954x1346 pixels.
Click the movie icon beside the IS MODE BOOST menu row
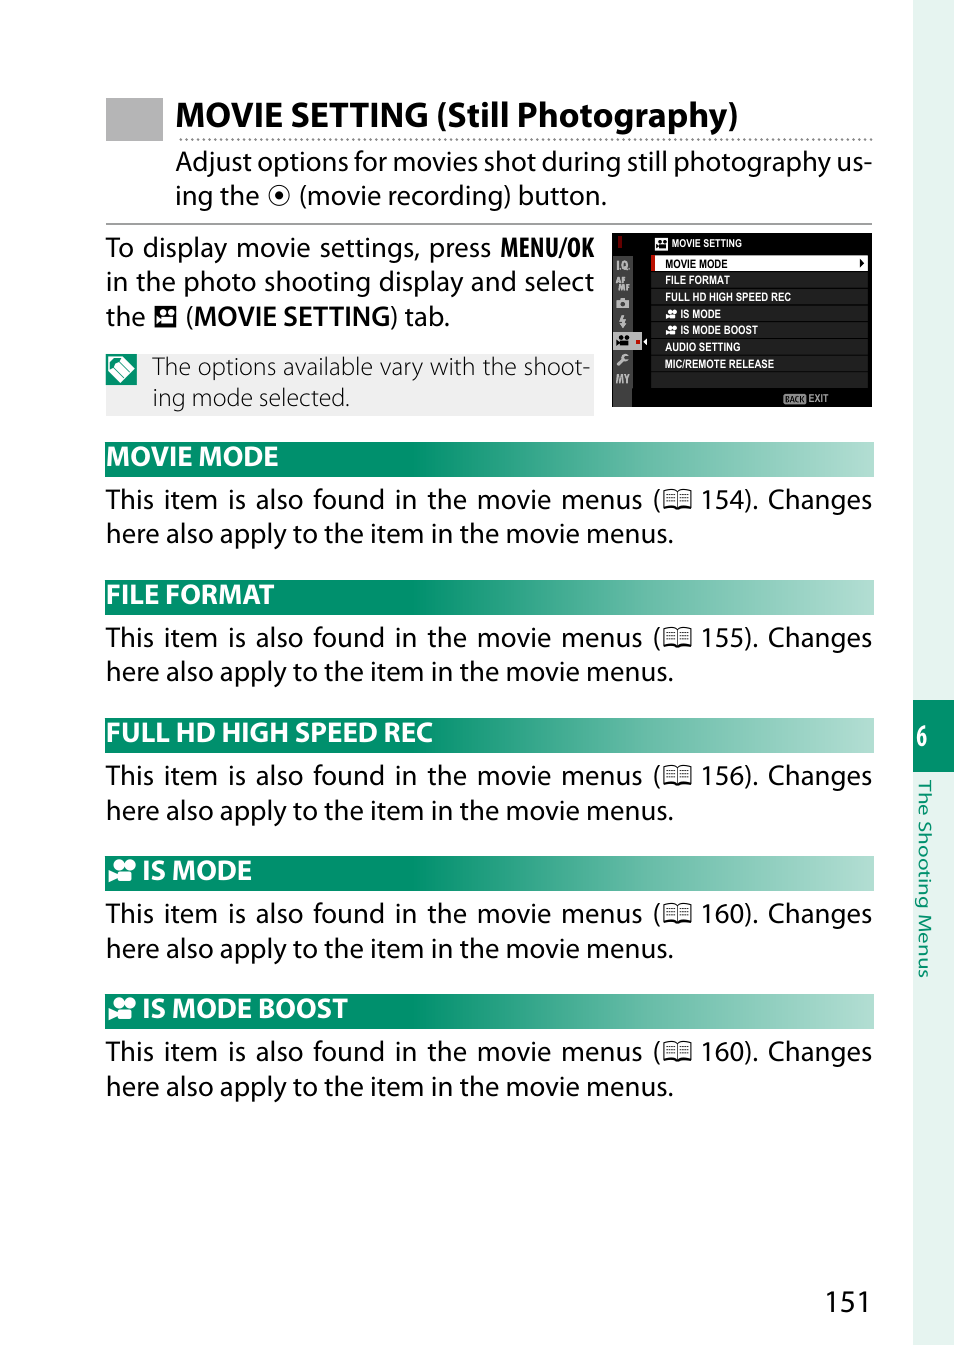tap(671, 330)
